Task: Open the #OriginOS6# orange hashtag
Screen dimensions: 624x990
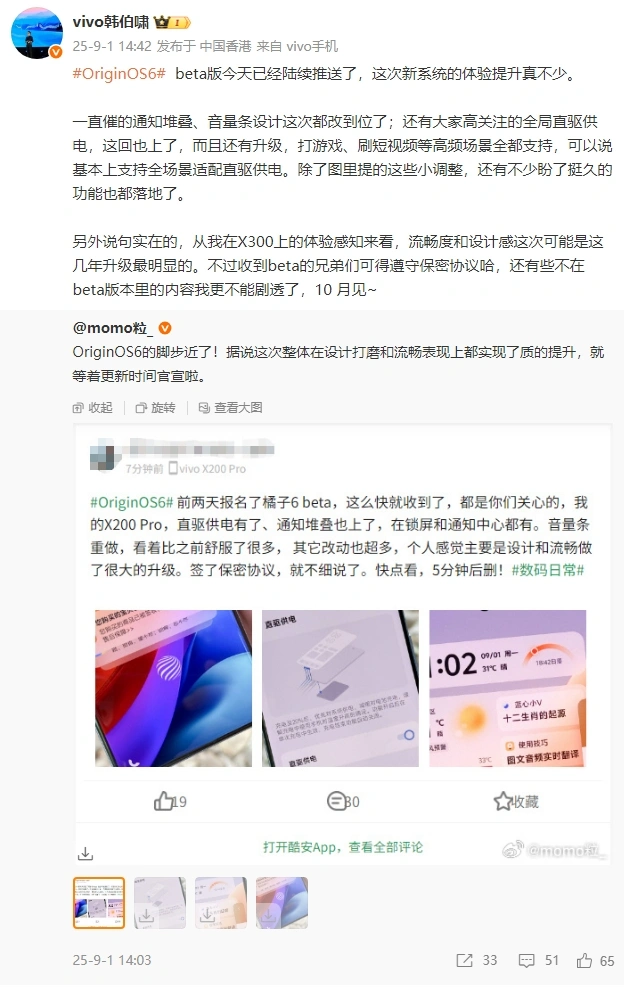Action: click(x=119, y=74)
